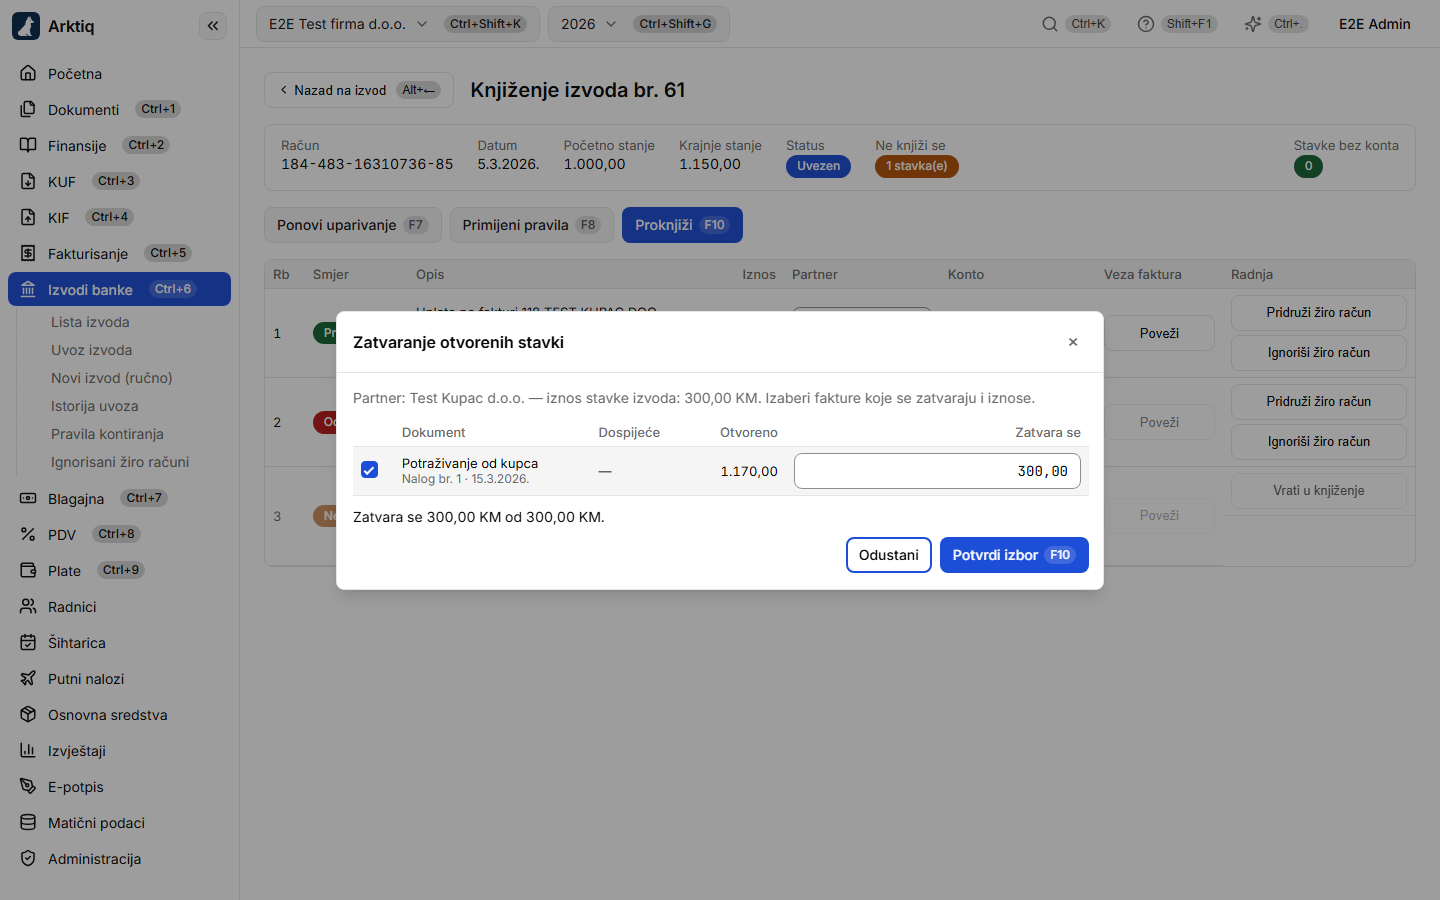Open E-potpis section
The image size is (1440, 900).
point(119,786)
